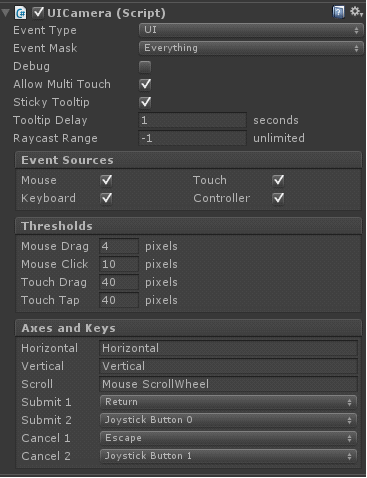This screenshot has width=367, height=478.
Task: Open the Submit 1 key dropdown
Action: pos(228,402)
